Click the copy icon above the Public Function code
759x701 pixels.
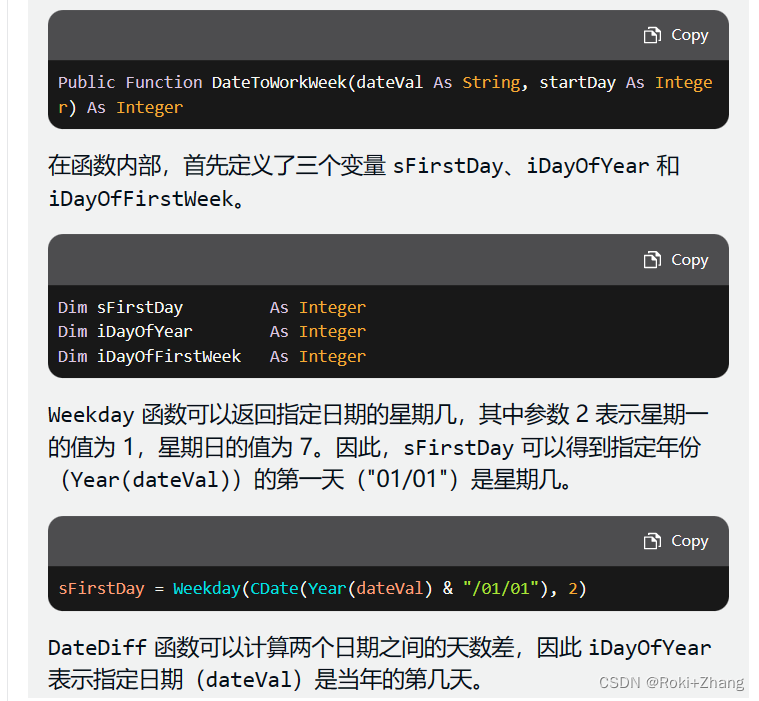coord(652,35)
